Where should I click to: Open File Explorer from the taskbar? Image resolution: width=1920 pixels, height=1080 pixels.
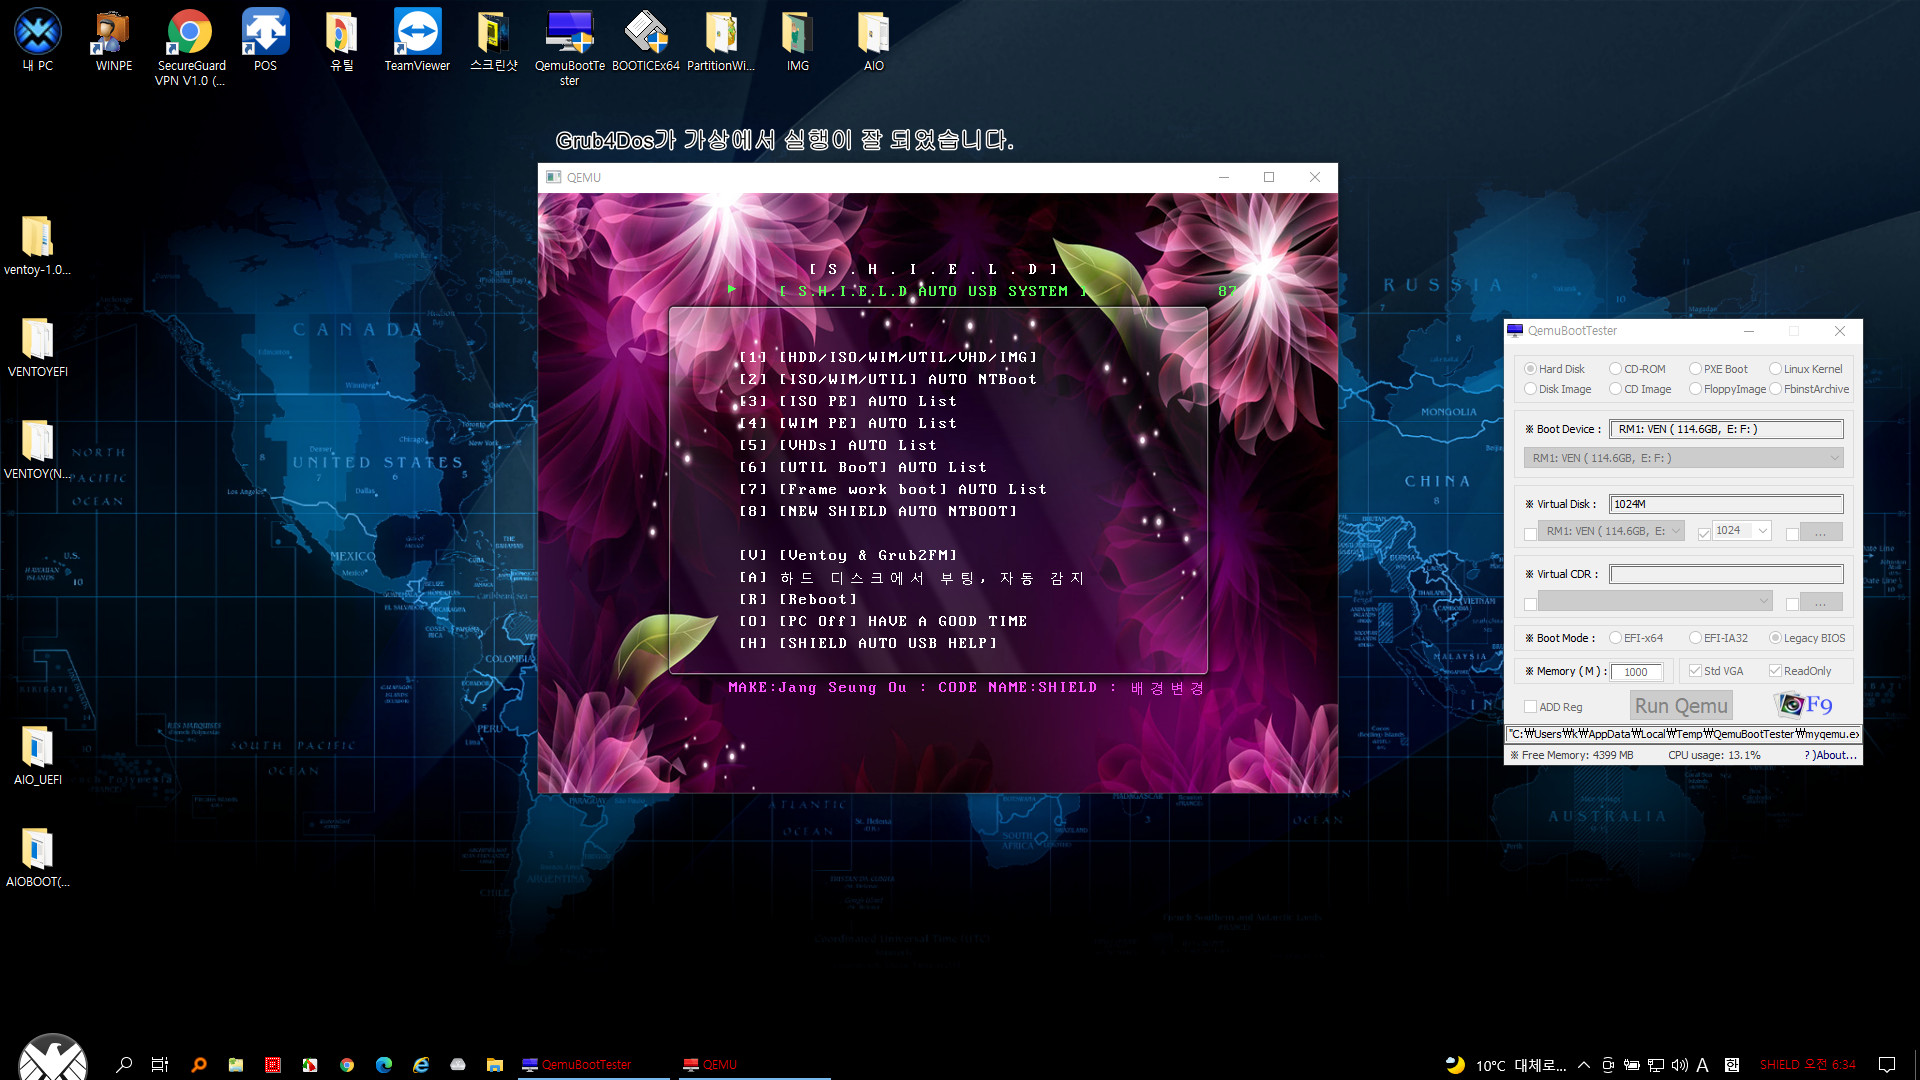(x=495, y=1065)
